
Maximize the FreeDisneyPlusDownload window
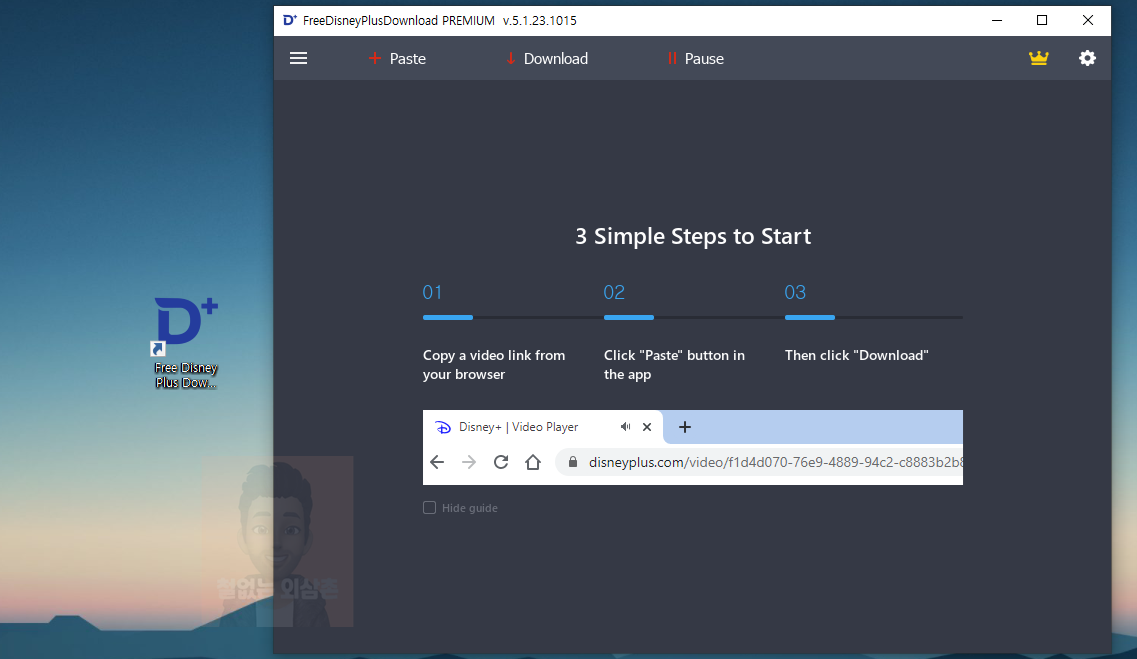pyautogui.click(x=1042, y=20)
